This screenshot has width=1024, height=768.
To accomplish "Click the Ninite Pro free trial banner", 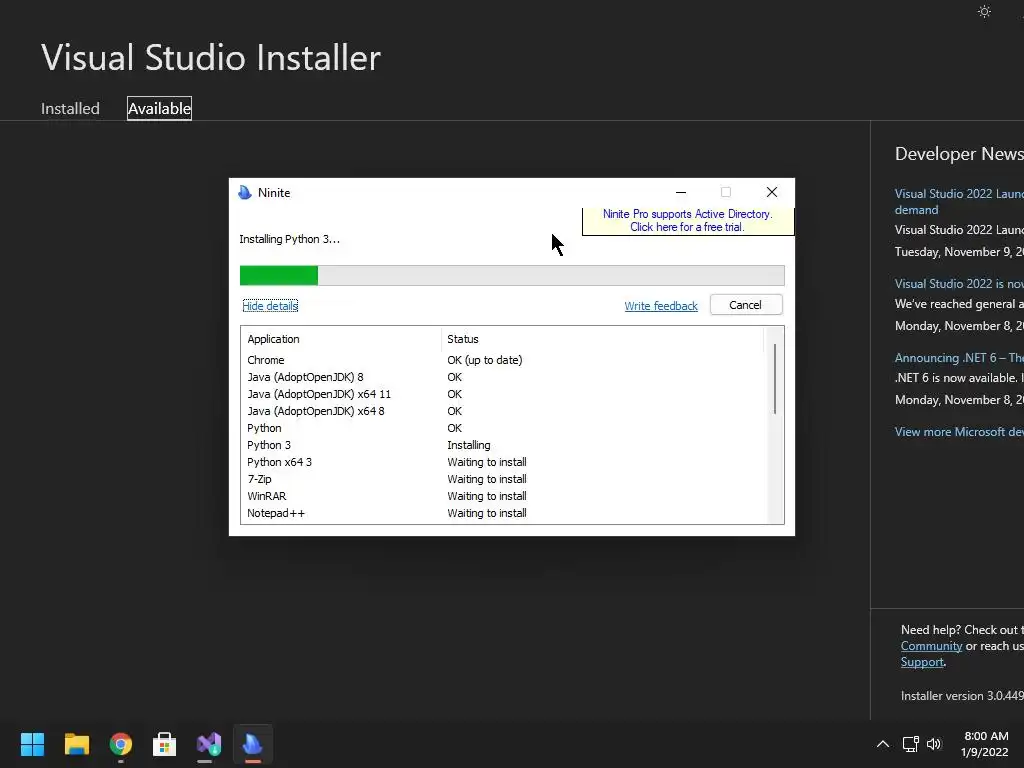I will point(688,221).
